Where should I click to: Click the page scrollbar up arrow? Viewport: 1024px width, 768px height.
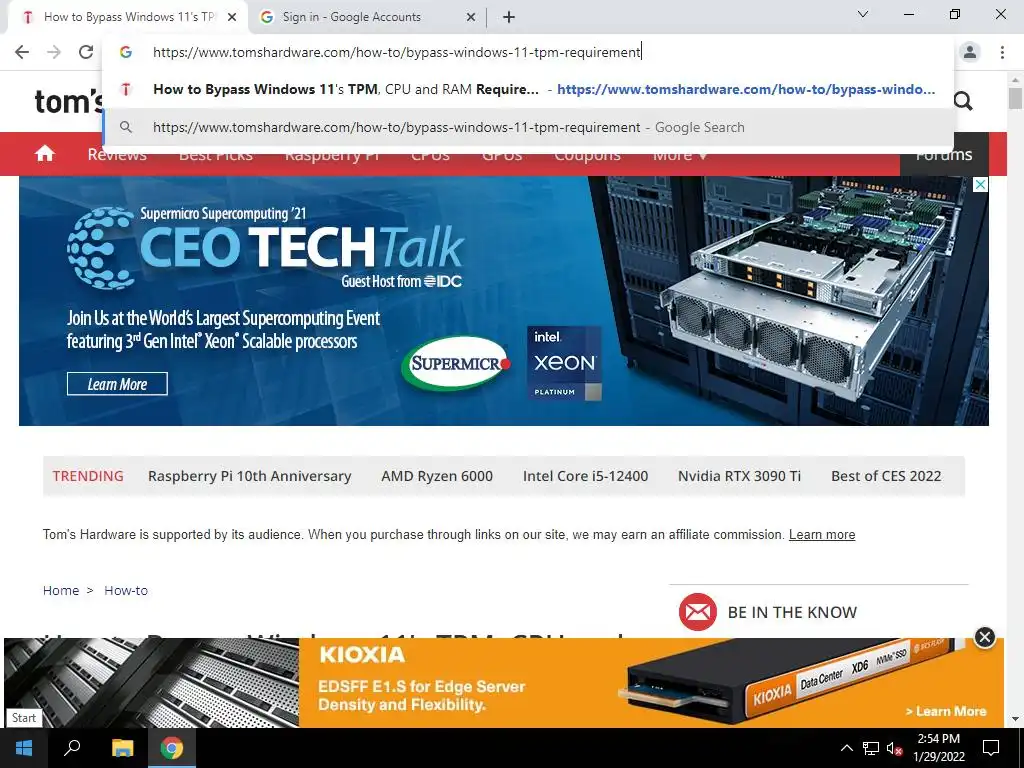coord(1015,80)
